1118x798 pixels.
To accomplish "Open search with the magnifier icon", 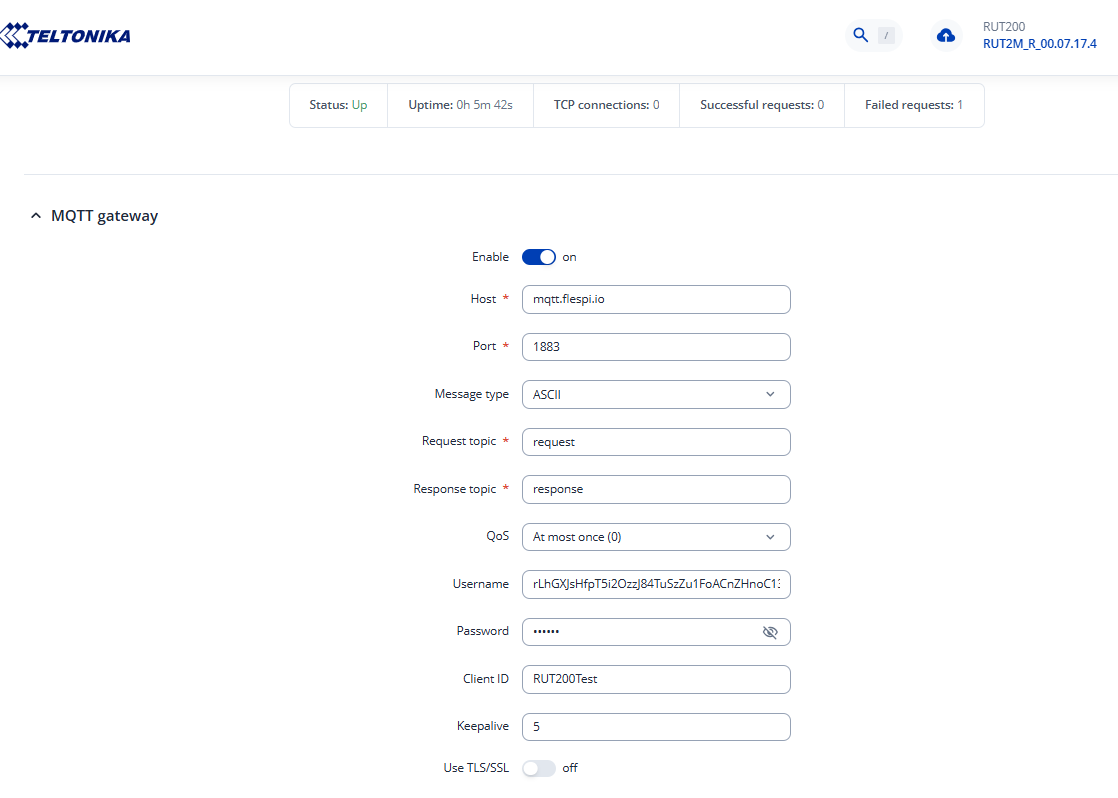I will click(860, 36).
